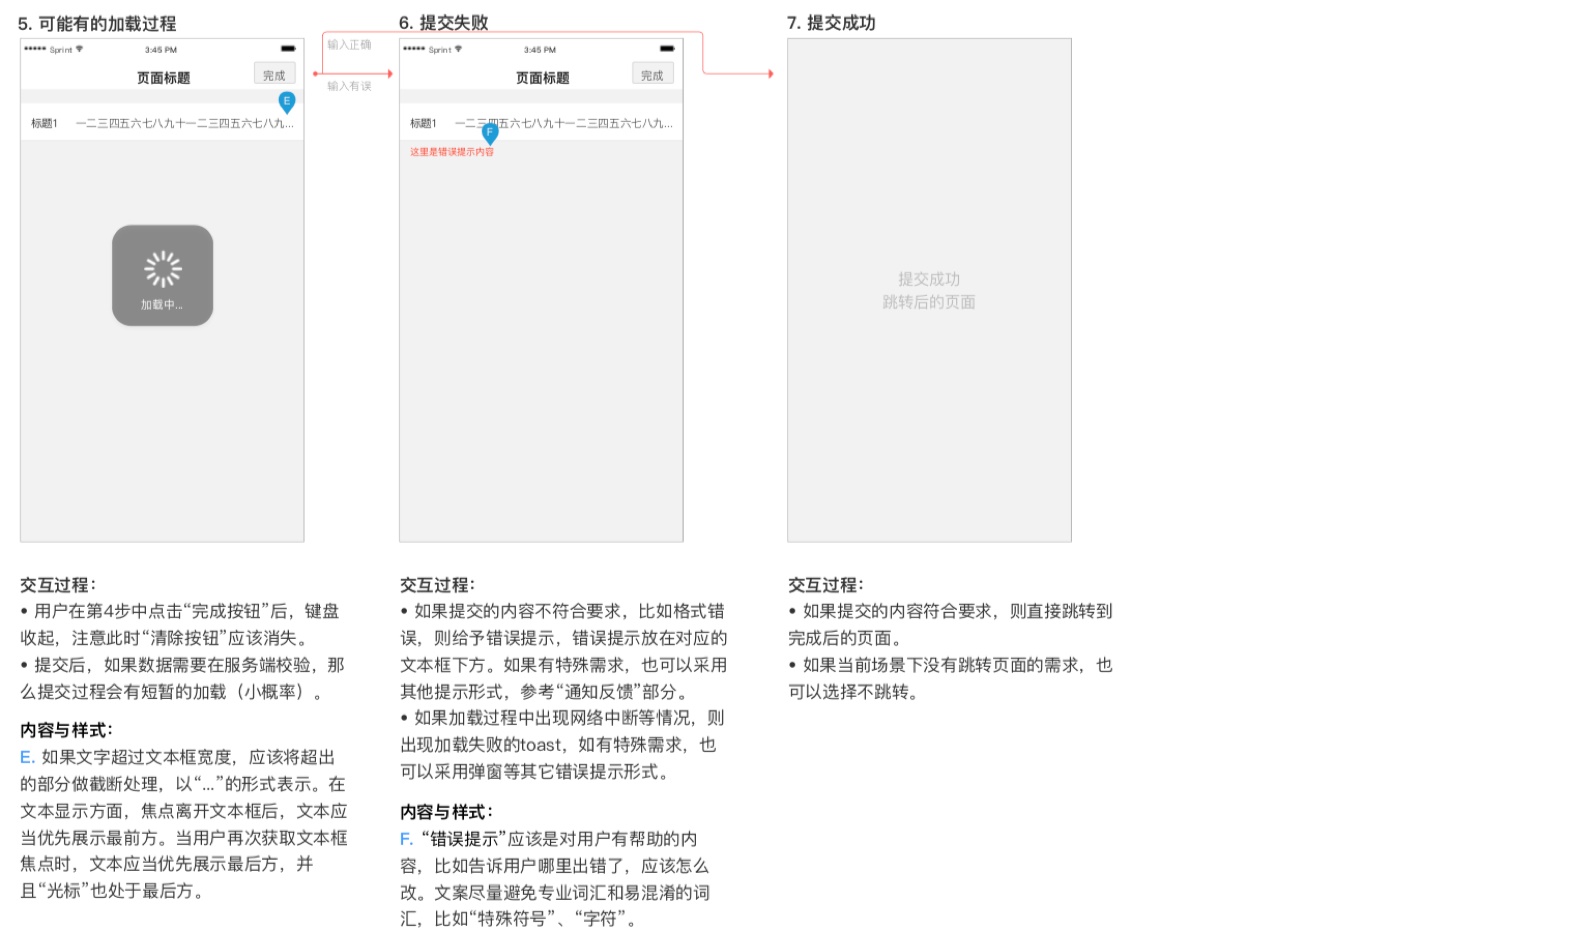Click the text field beside 标题1 in mockup 6
The image size is (1590, 942).
[564, 124]
